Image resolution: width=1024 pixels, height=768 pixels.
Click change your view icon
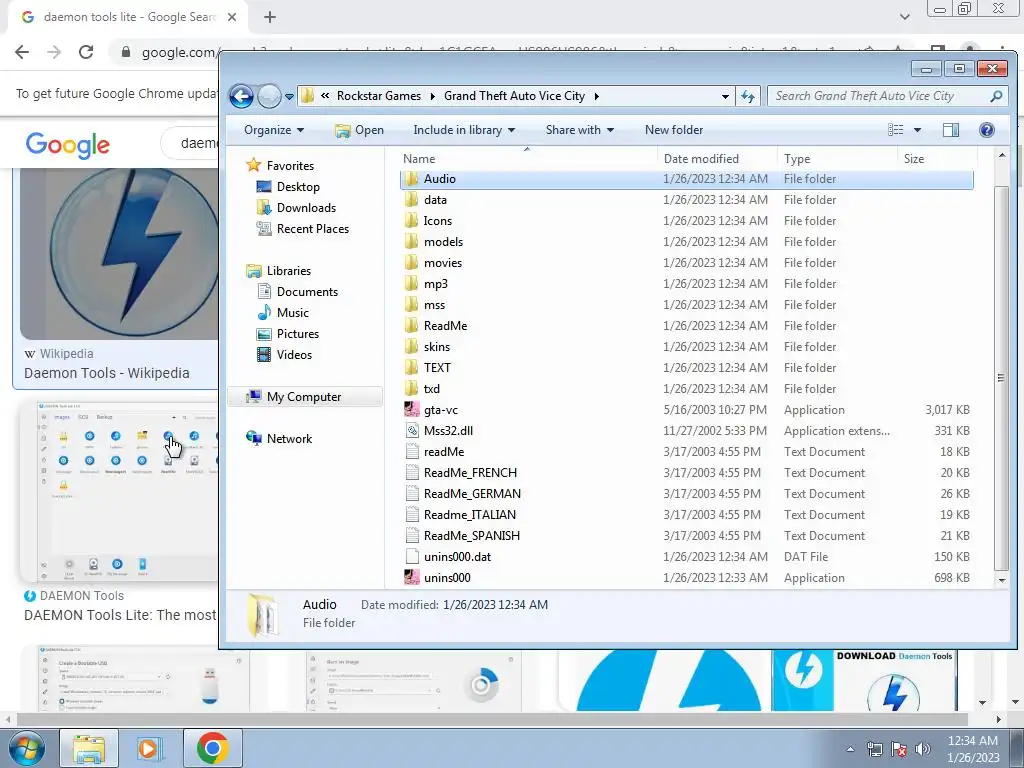click(x=896, y=130)
